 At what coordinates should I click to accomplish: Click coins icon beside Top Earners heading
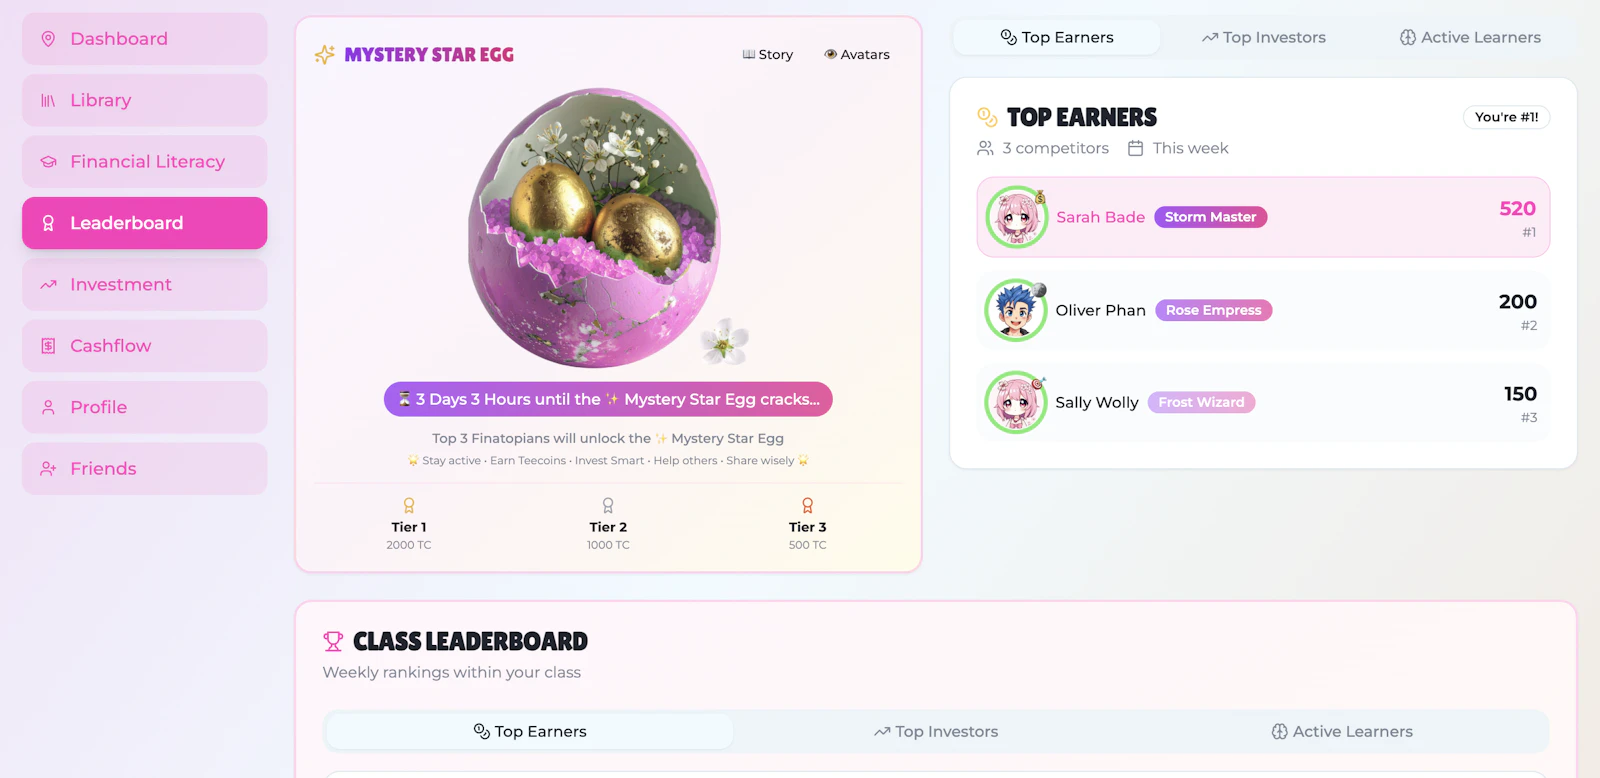(x=987, y=117)
